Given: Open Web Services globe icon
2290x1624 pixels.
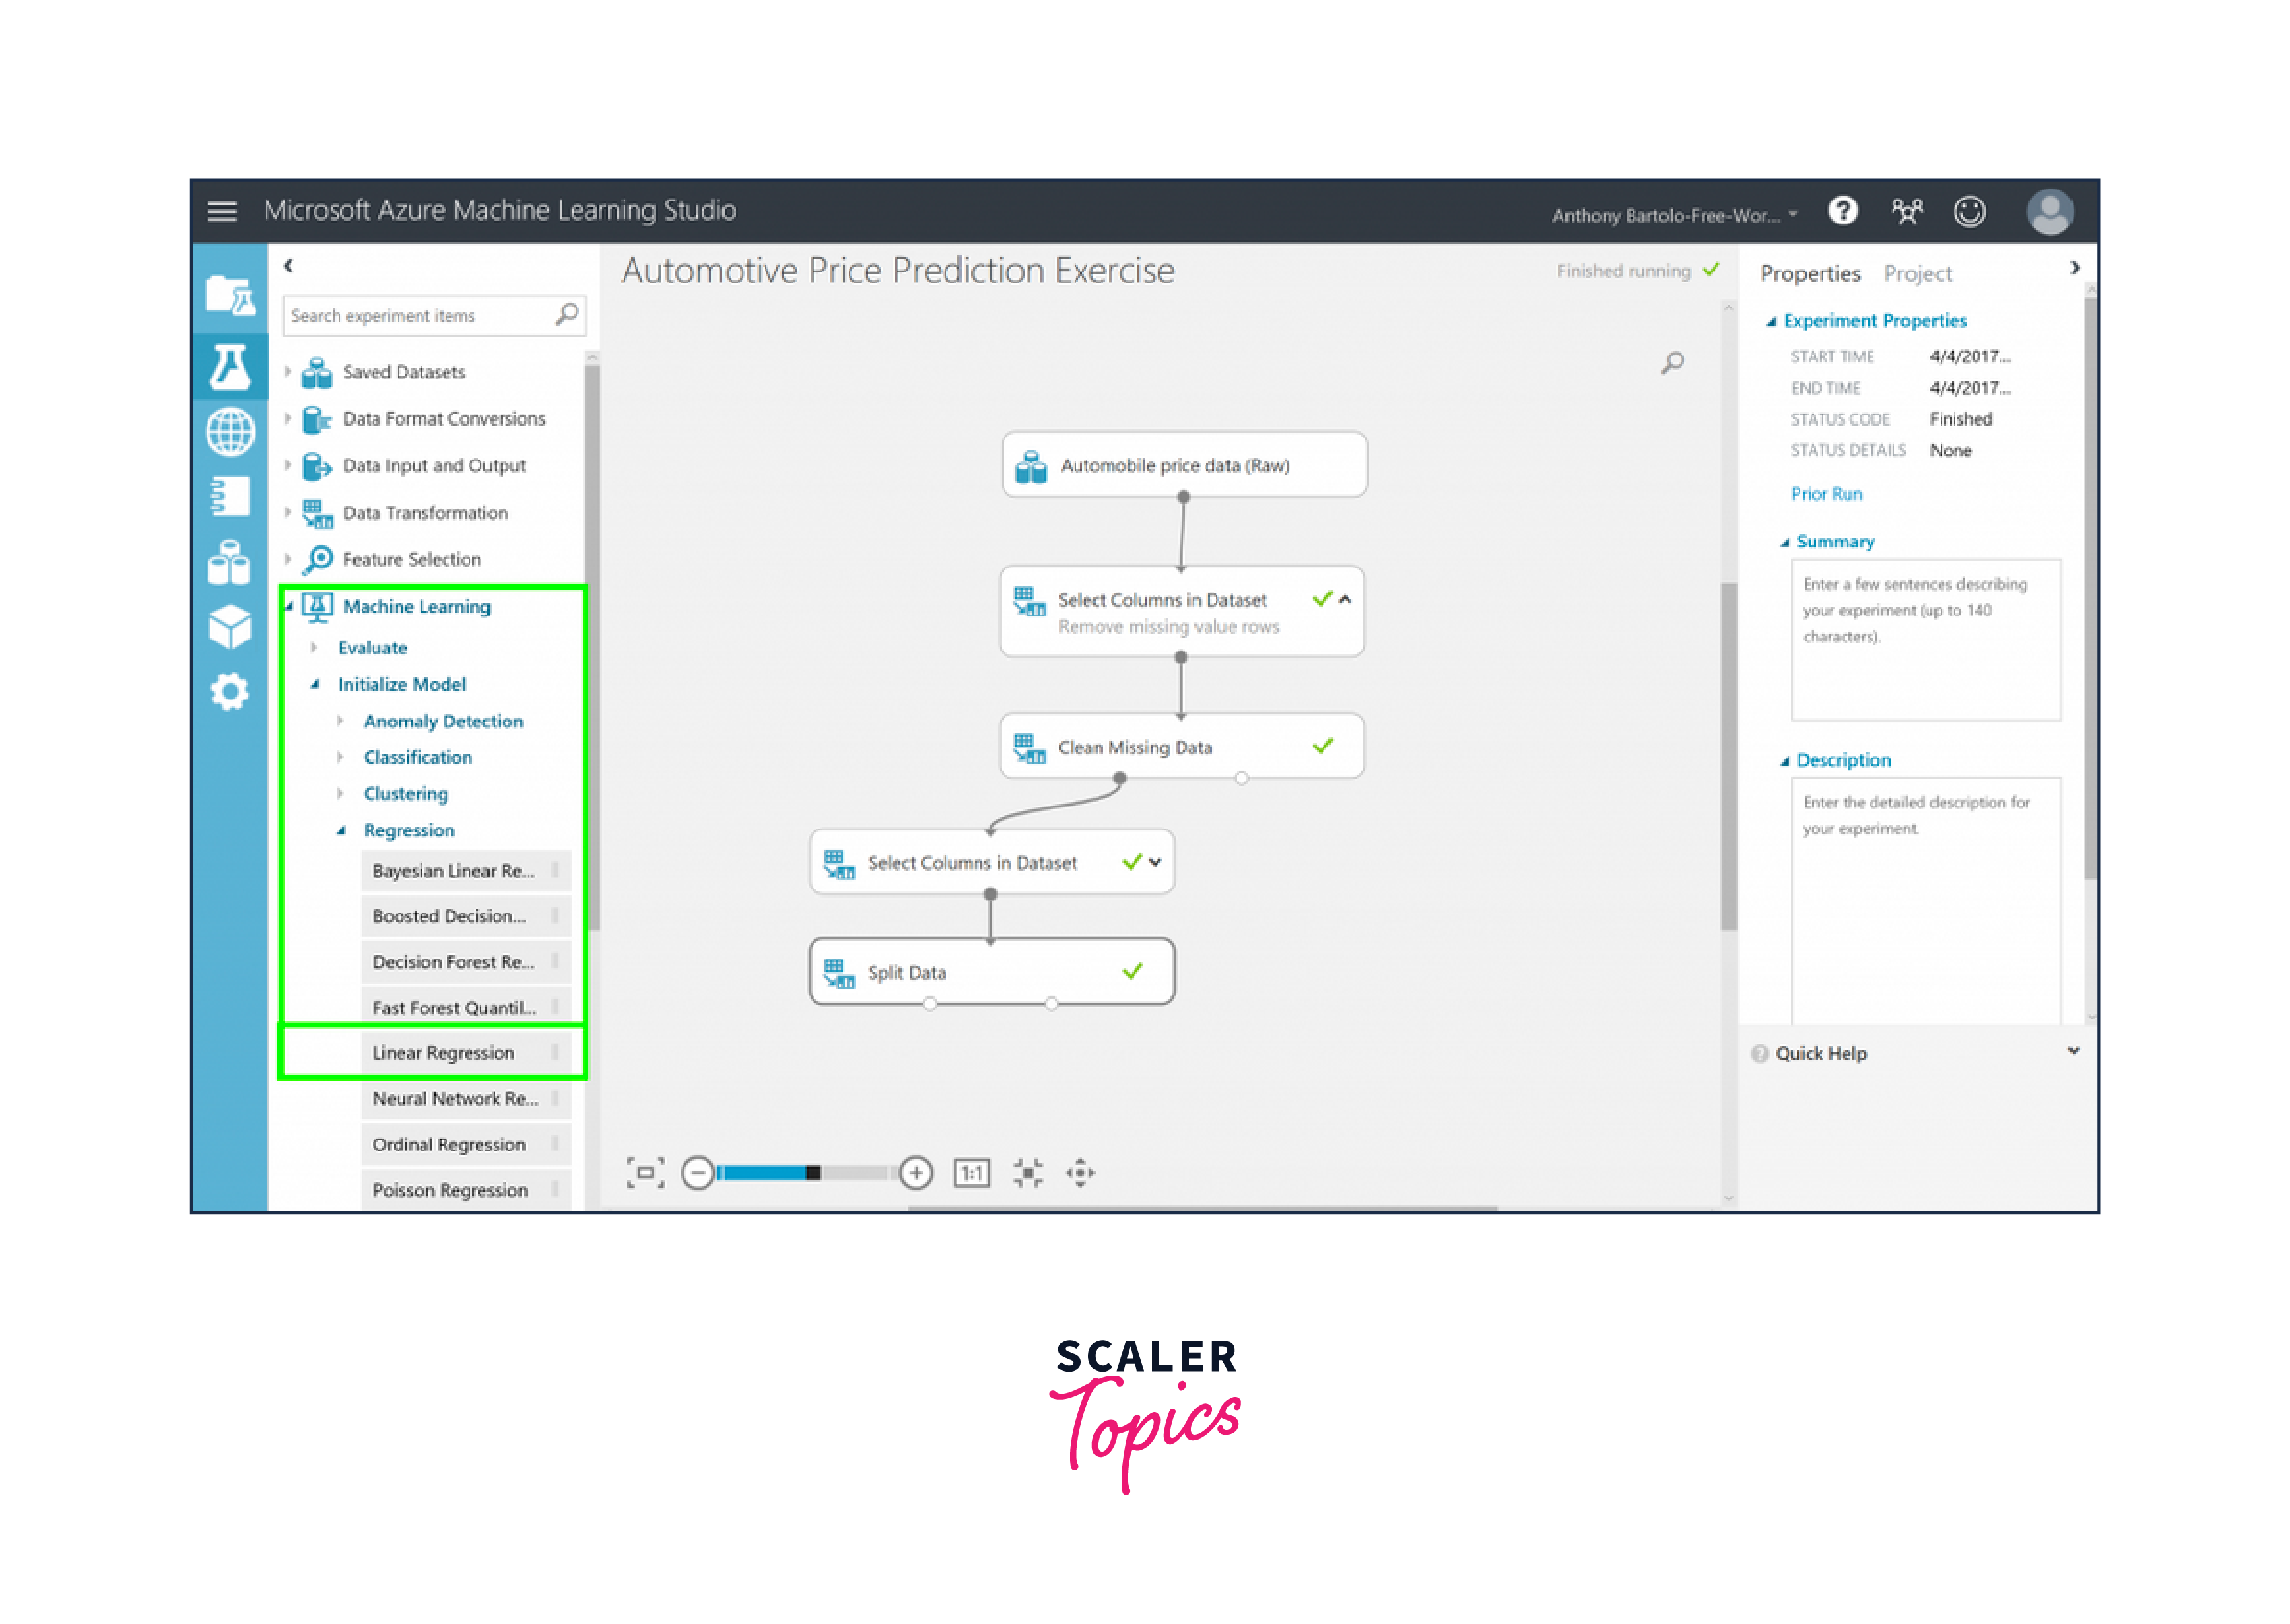Looking at the screenshot, I should point(230,432).
